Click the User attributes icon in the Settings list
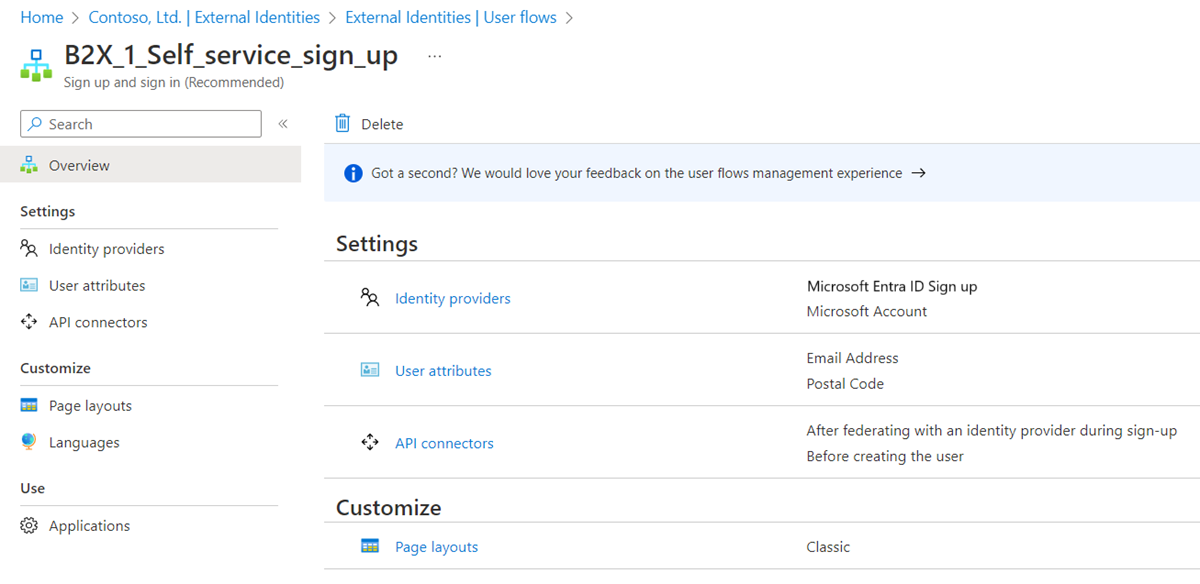The height and width of the screenshot is (584, 1200). click(x=370, y=370)
